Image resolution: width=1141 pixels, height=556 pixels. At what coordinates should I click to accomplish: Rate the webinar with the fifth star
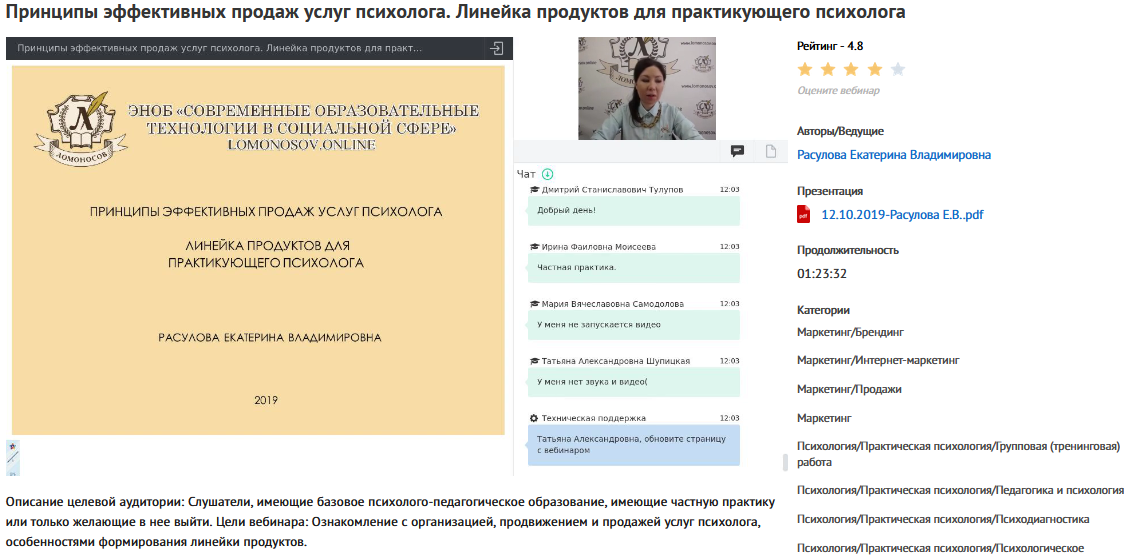tap(897, 69)
